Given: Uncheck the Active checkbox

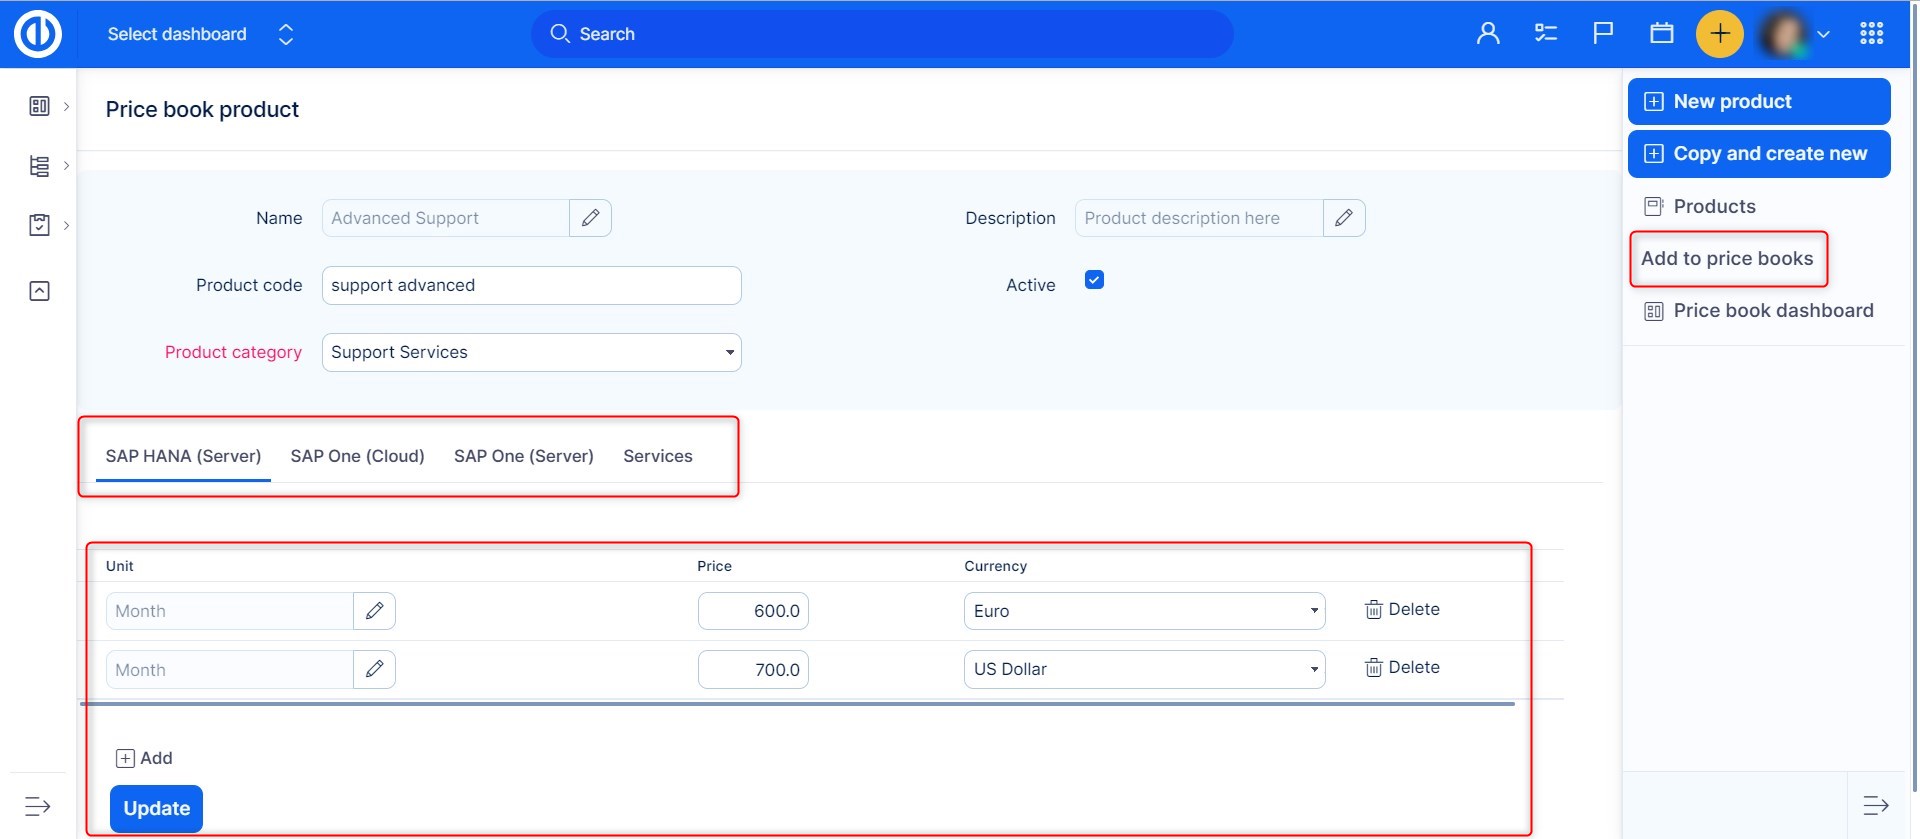Looking at the screenshot, I should [1094, 280].
